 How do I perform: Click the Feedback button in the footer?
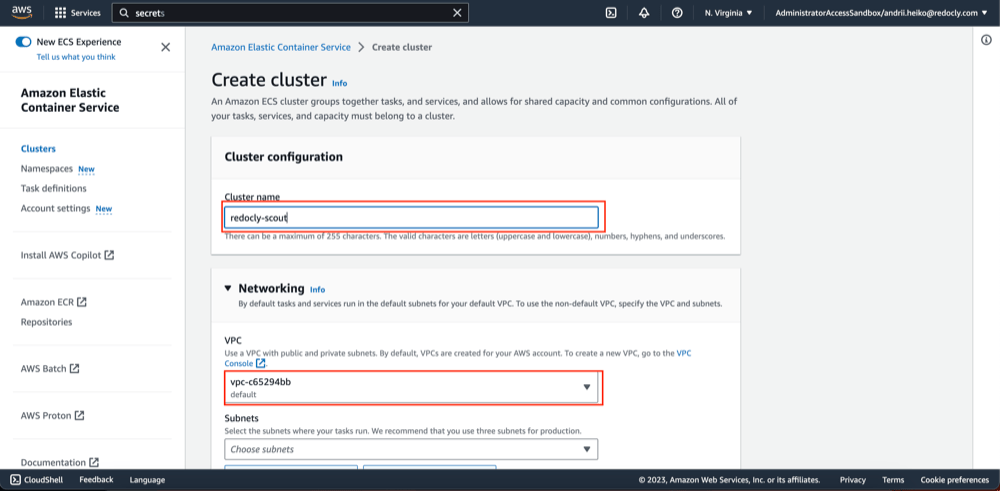96,480
